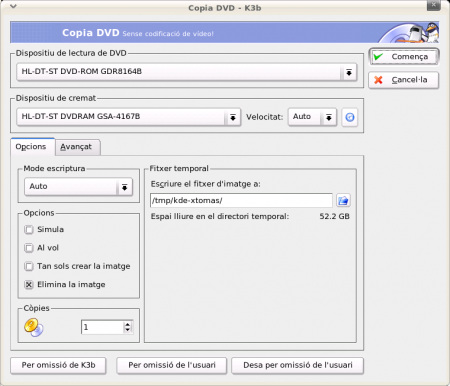Click the Espai lliure en el directori temporal label
Image resolution: width=450 pixels, height=386 pixels.
tap(220, 217)
